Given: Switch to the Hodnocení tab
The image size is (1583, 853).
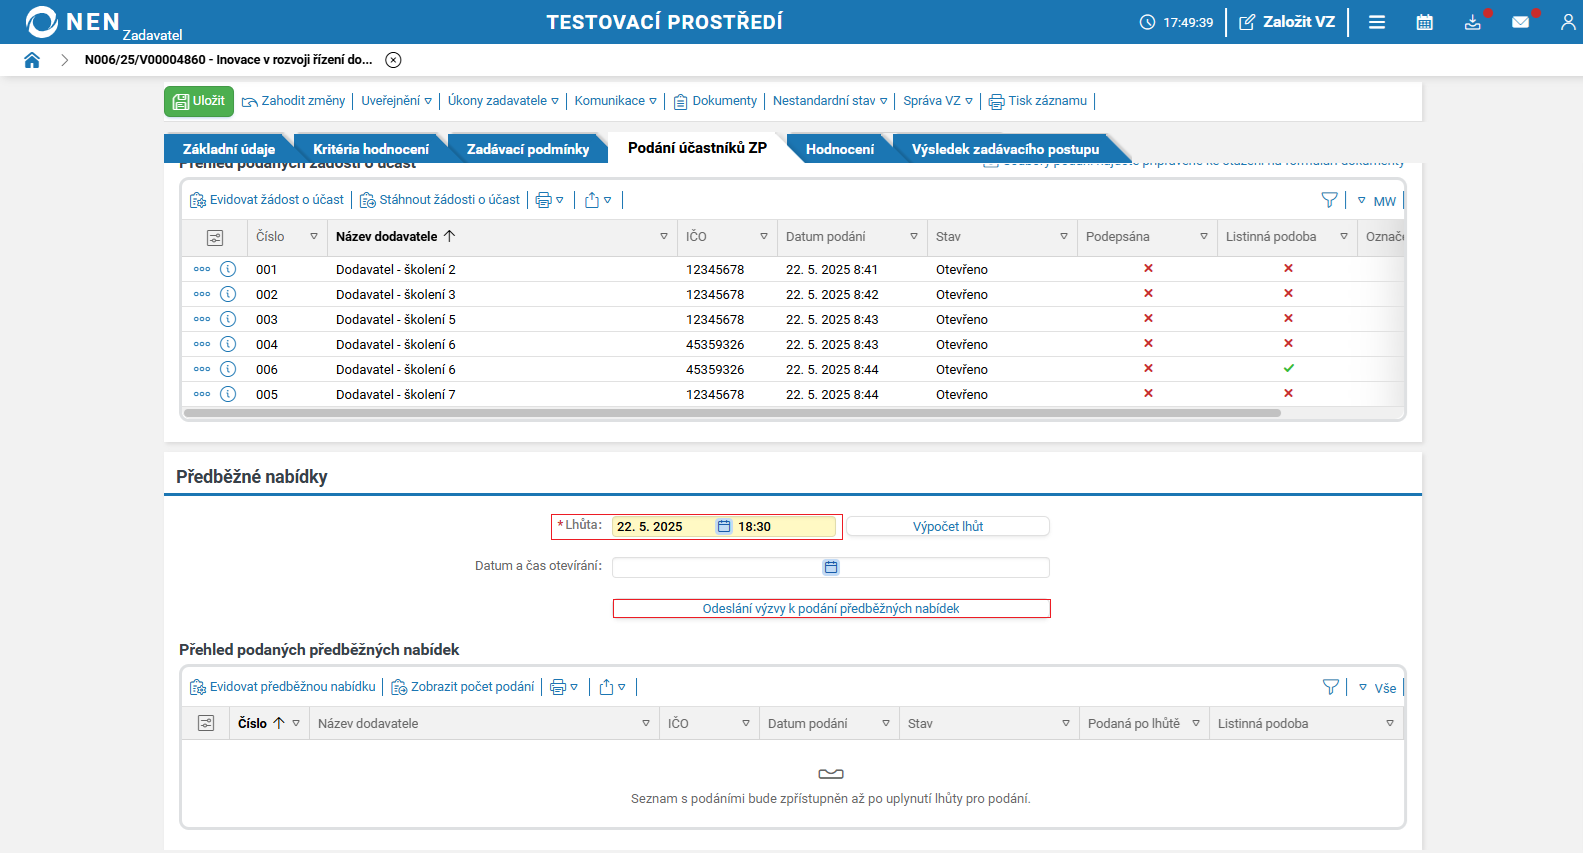Looking at the screenshot, I should point(839,149).
